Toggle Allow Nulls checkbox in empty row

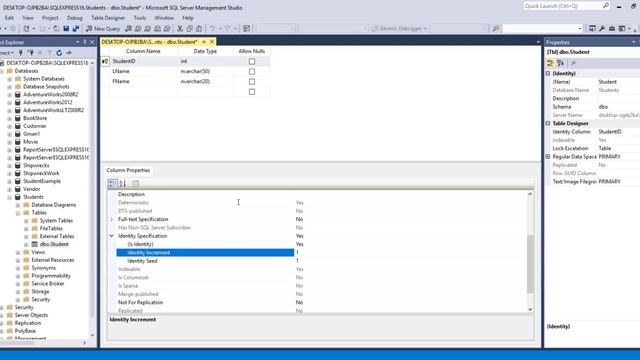tap(252, 92)
